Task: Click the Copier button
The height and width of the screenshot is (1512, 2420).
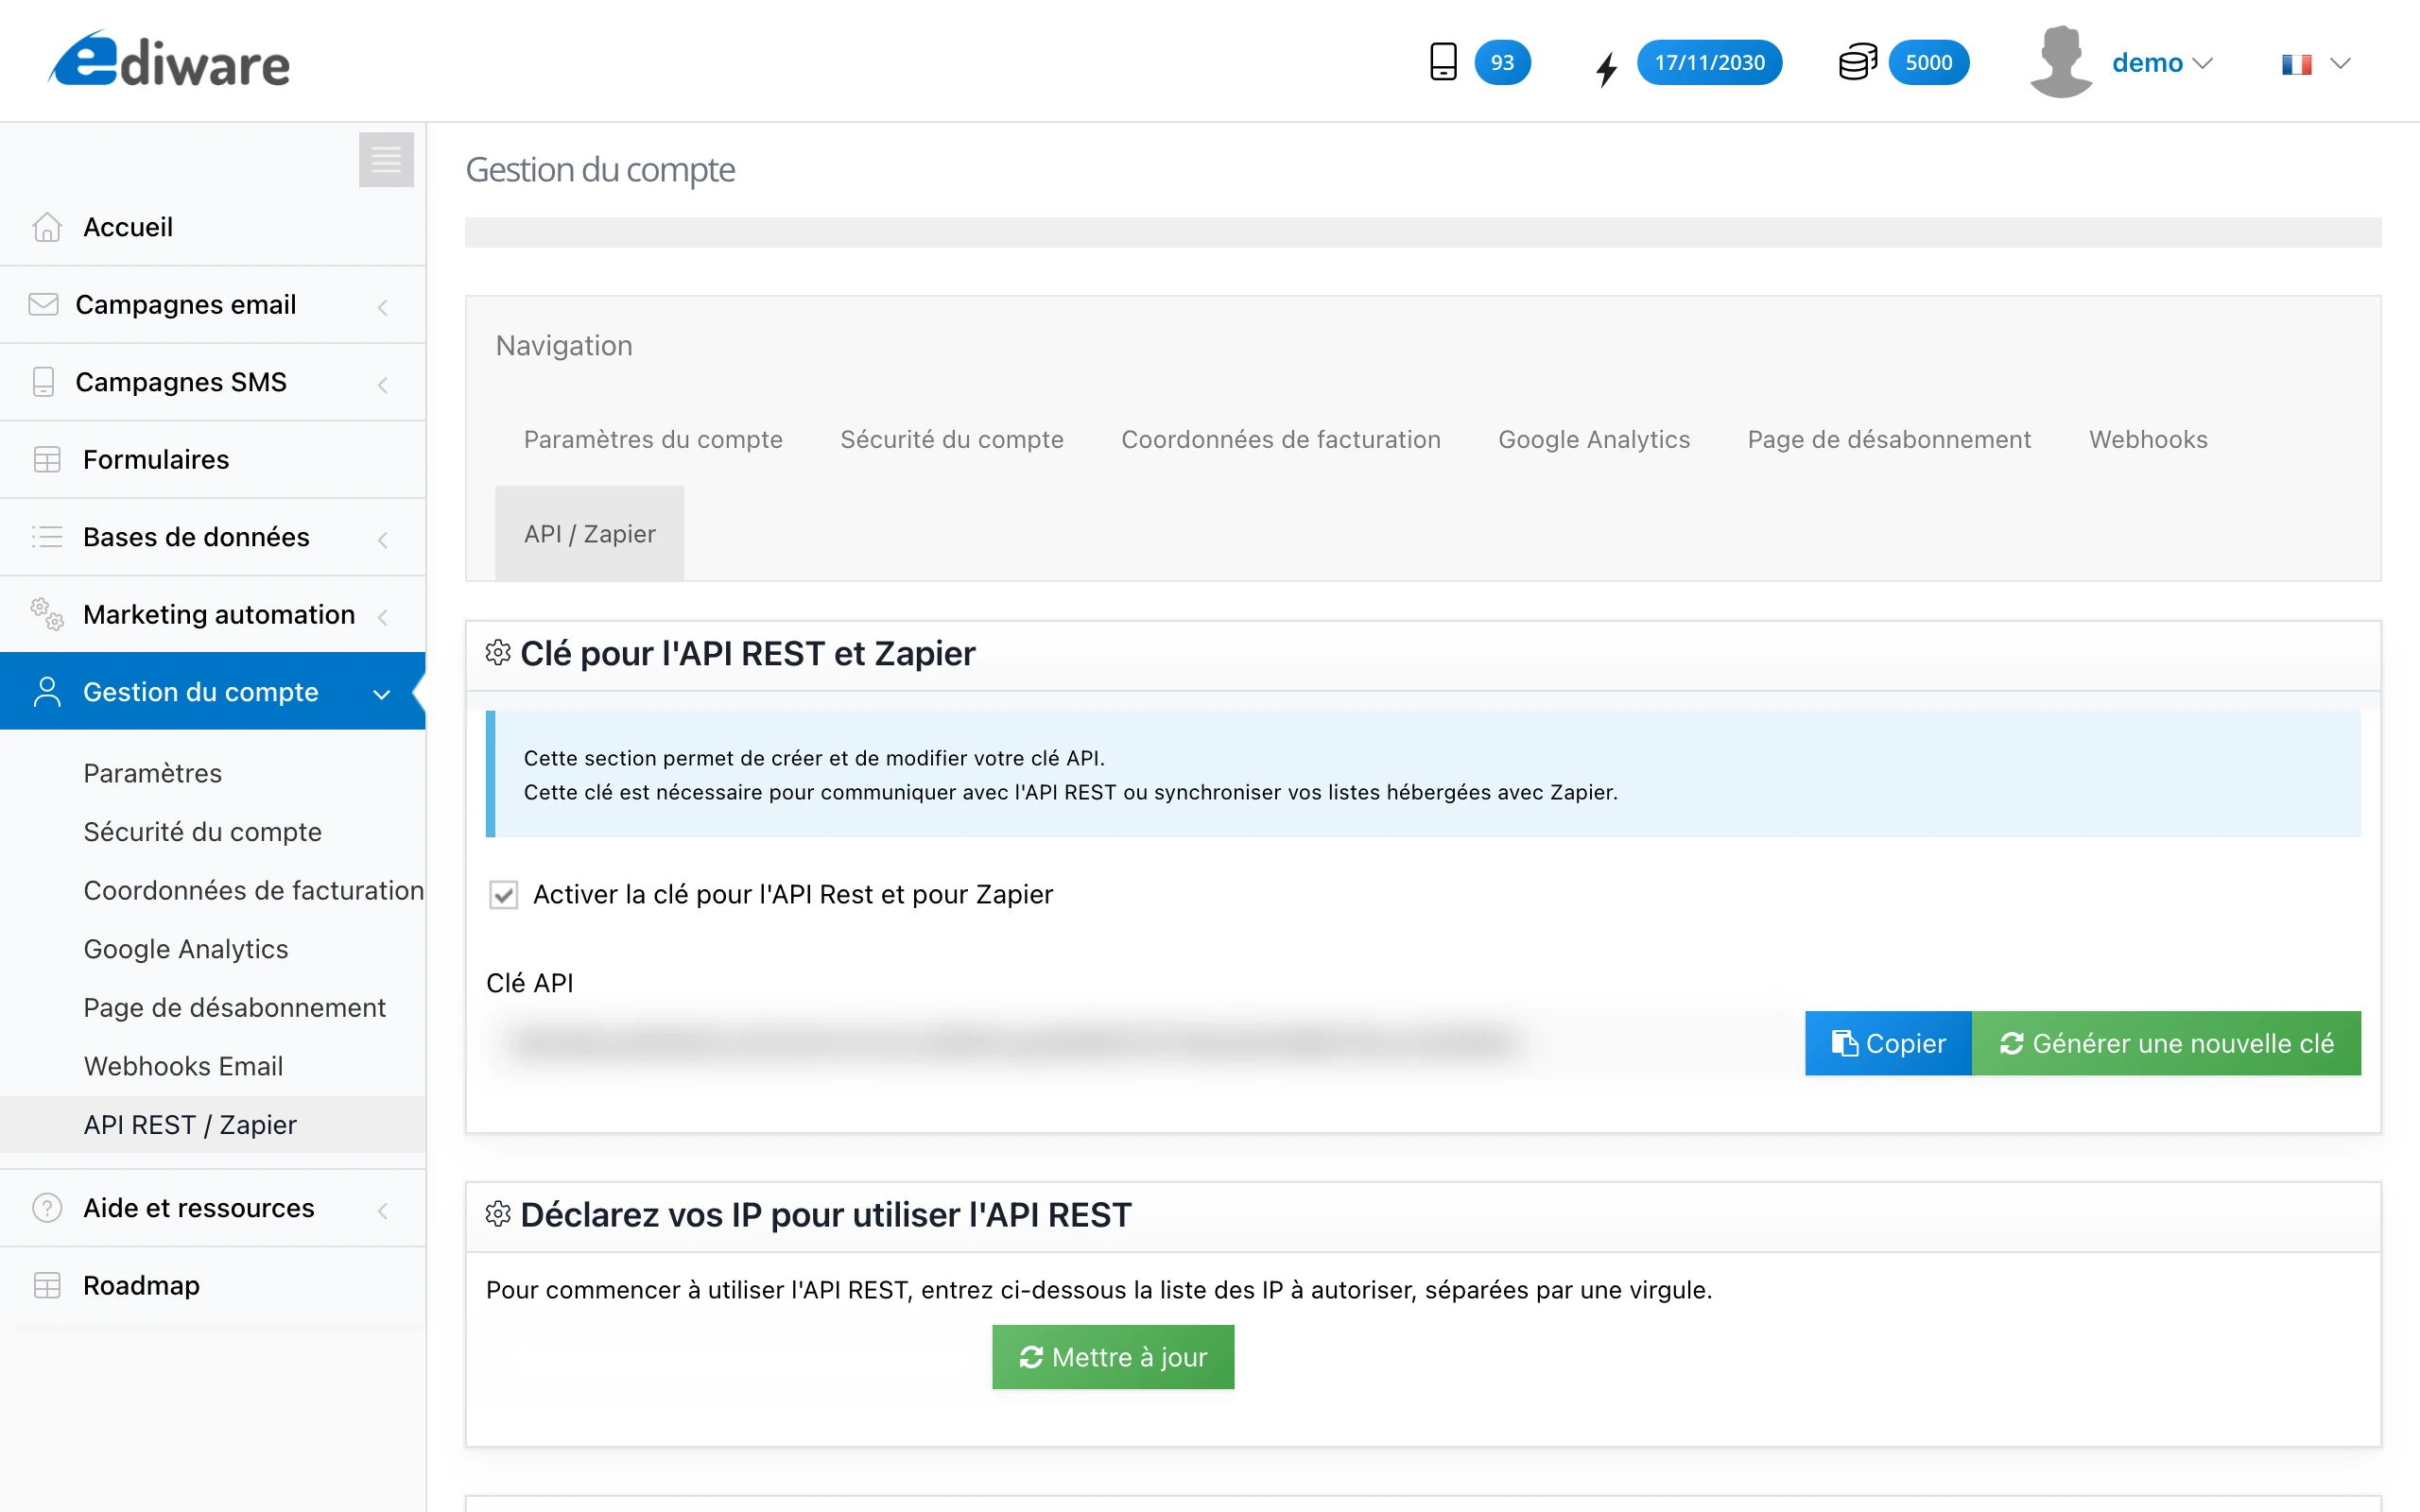Action: pos(1888,1043)
